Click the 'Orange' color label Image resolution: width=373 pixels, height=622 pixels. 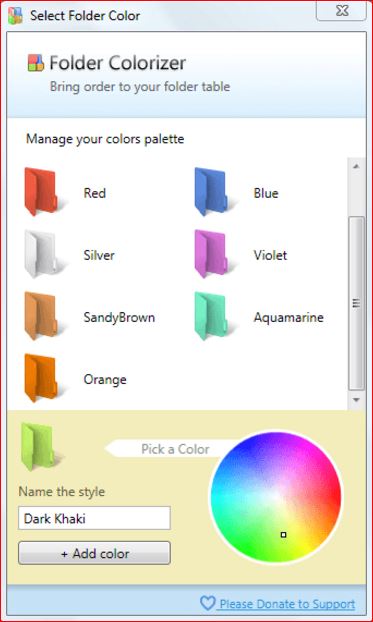click(x=105, y=380)
